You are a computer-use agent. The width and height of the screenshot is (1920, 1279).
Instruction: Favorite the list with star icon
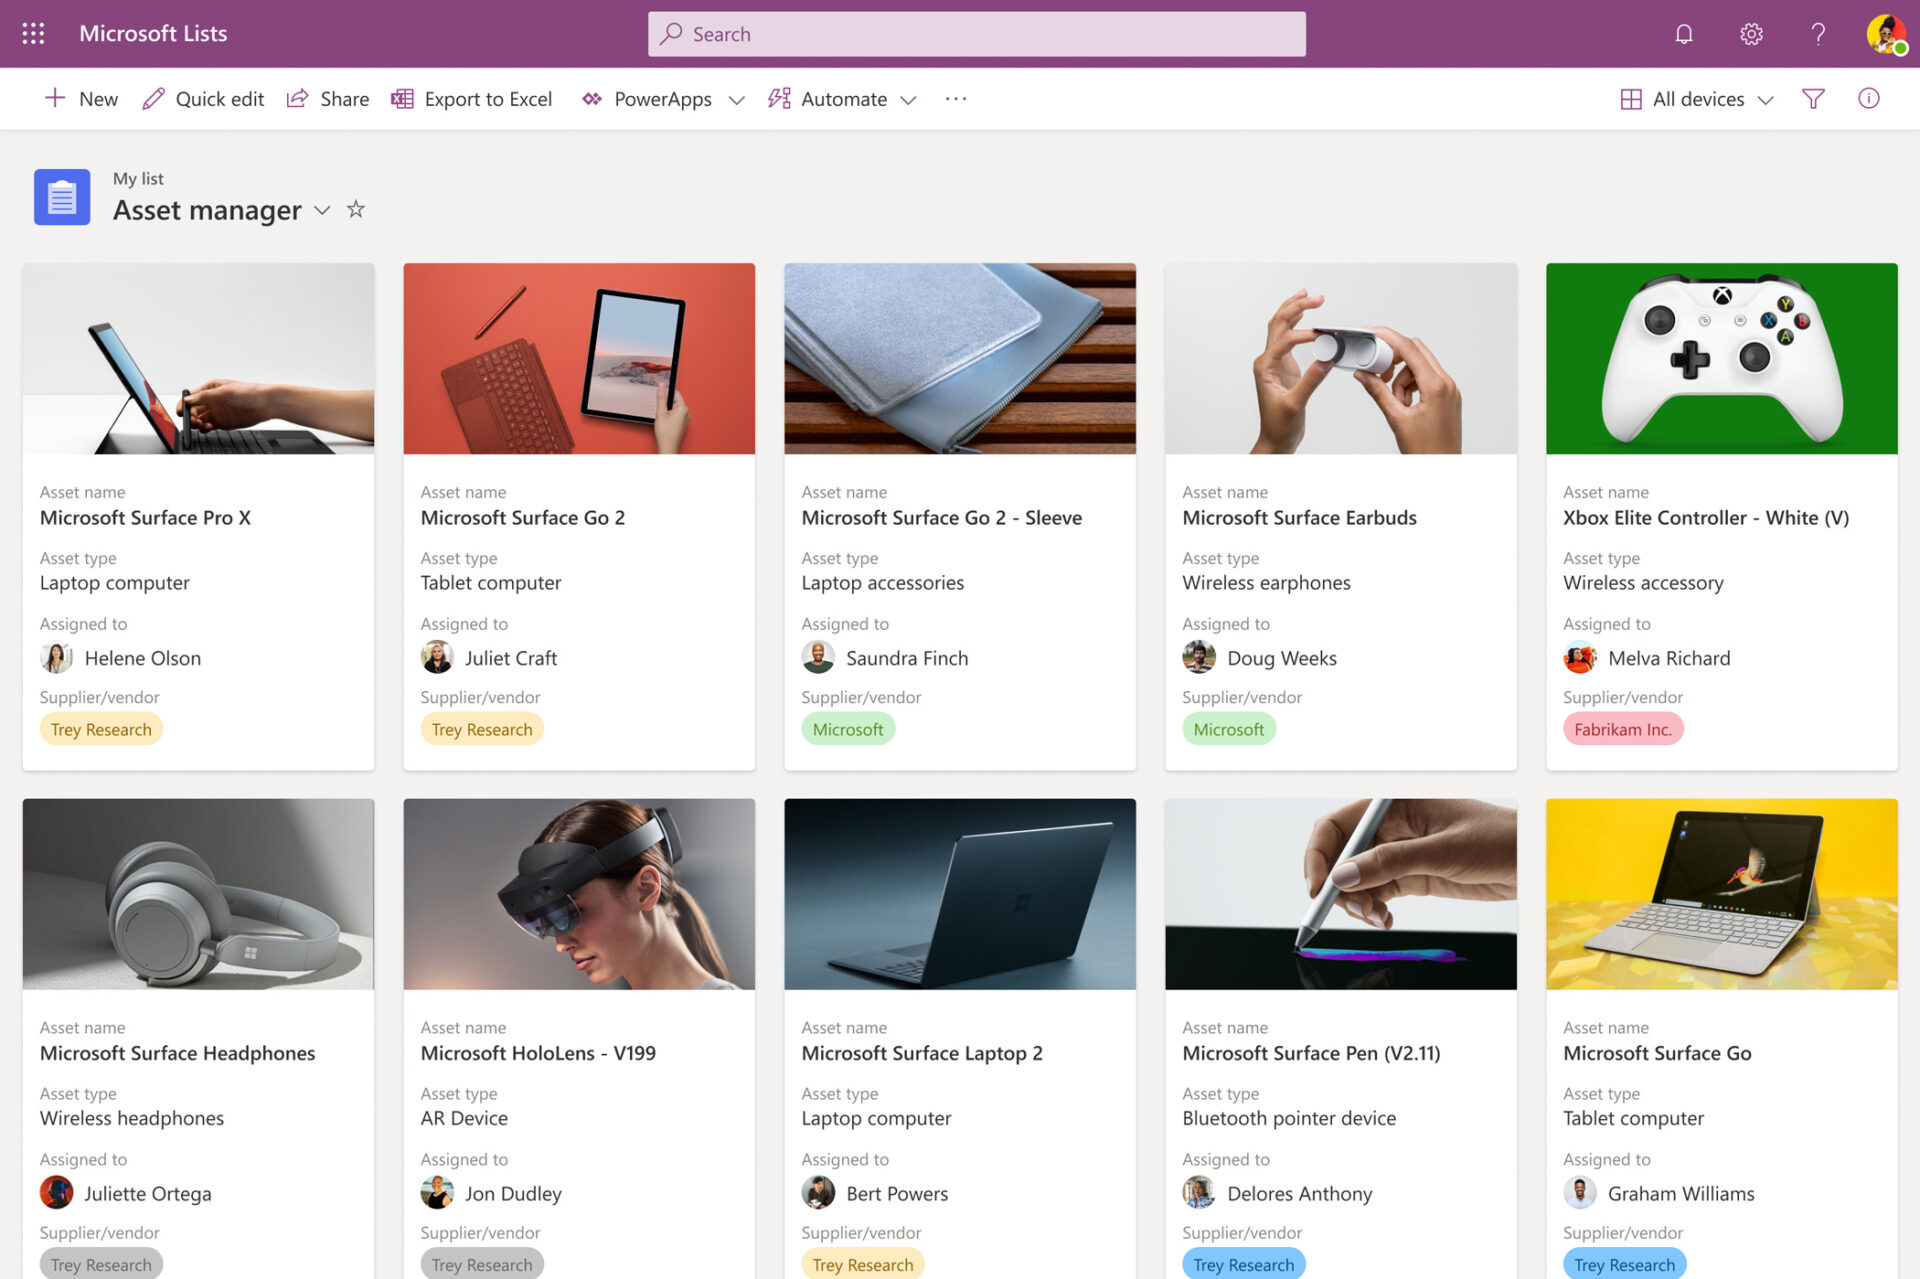coord(356,209)
